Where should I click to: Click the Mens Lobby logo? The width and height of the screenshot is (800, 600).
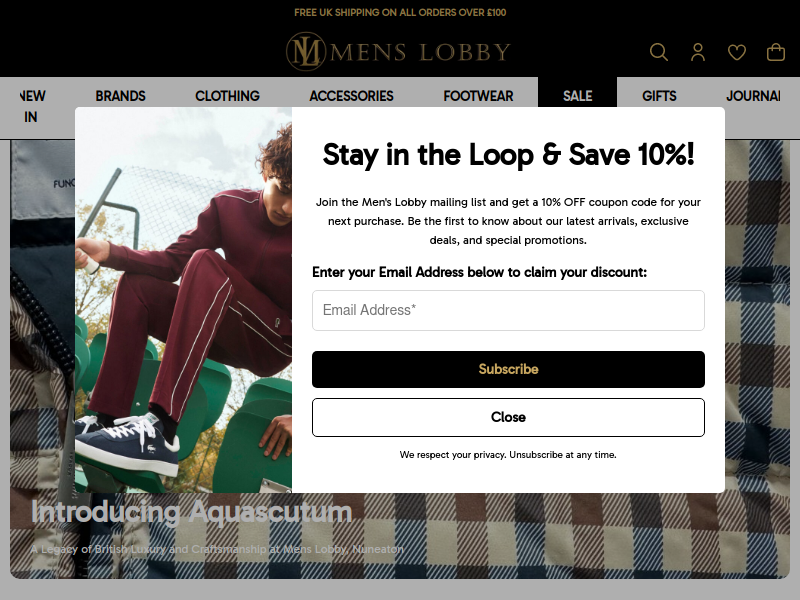point(398,52)
